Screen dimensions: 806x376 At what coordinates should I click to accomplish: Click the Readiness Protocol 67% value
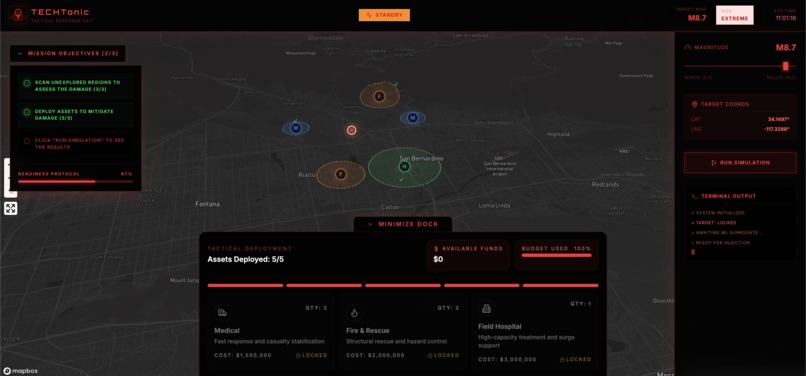tap(126, 174)
